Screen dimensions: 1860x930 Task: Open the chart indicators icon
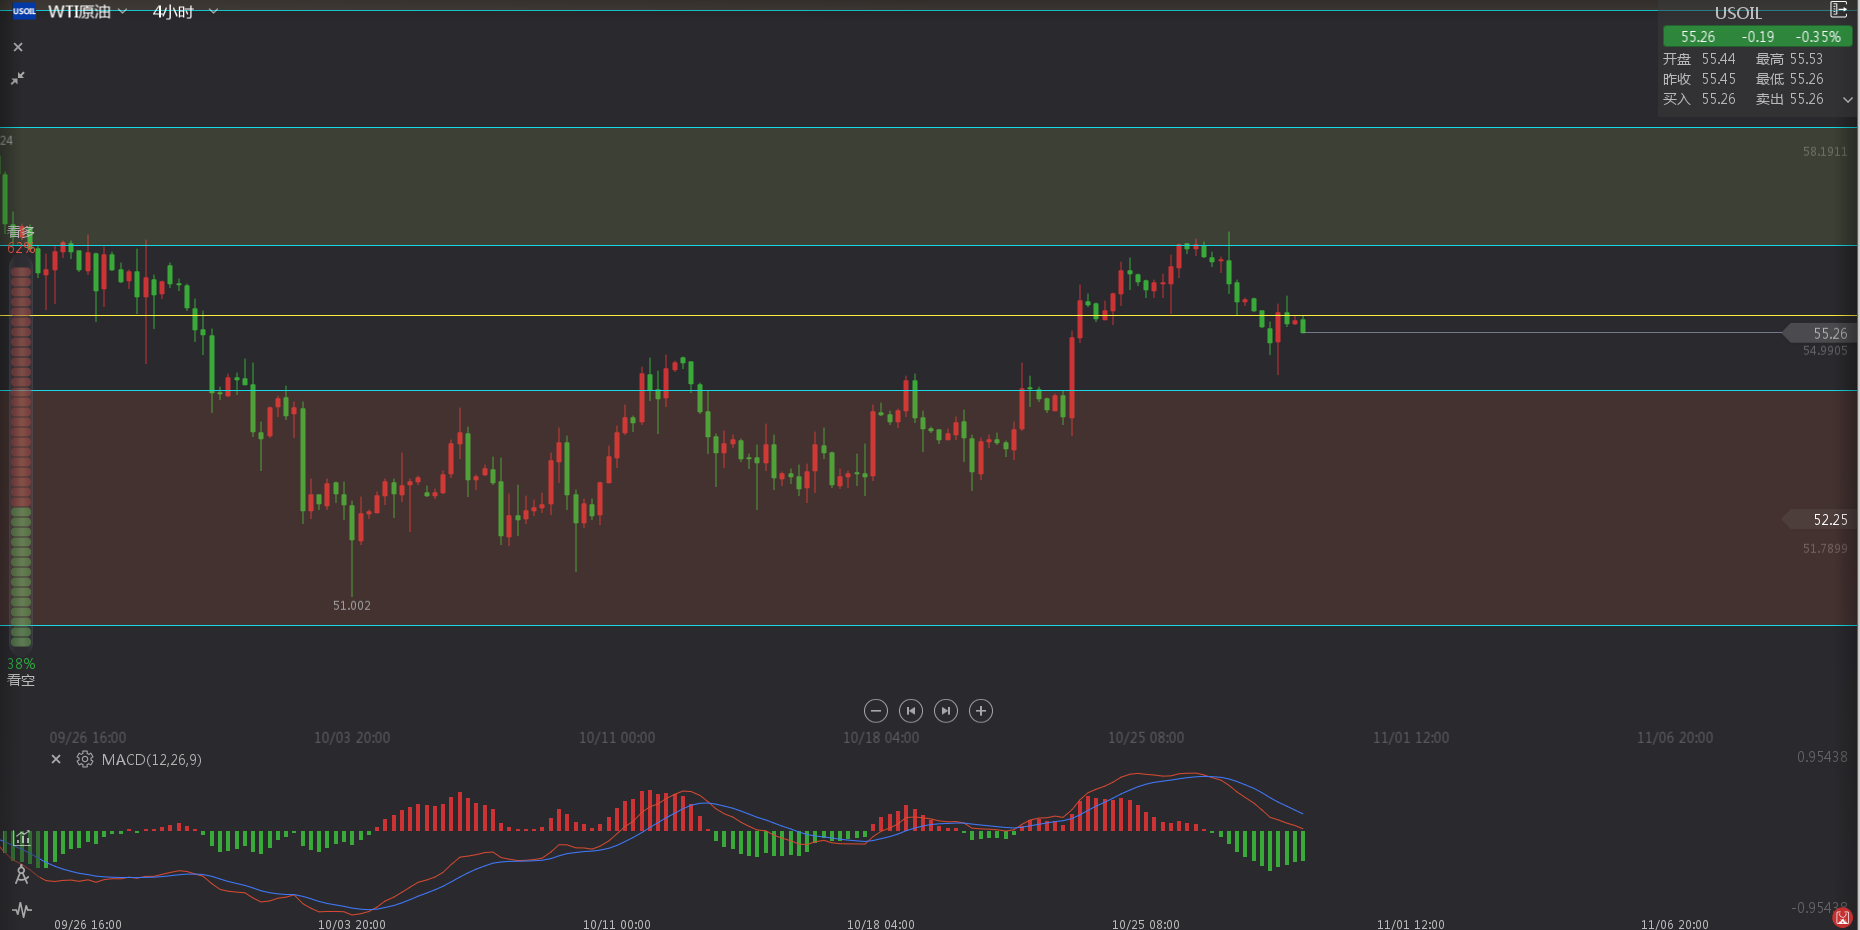(x=22, y=838)
